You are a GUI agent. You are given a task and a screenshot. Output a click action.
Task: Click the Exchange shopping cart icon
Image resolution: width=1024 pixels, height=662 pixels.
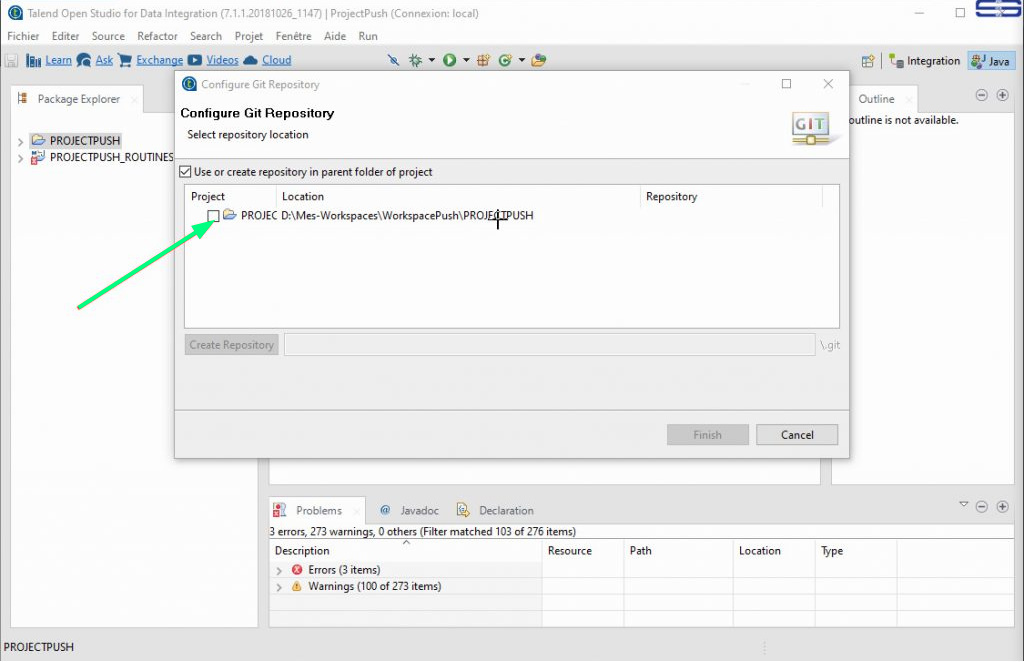pyautogui.click(x=125, y=61)
